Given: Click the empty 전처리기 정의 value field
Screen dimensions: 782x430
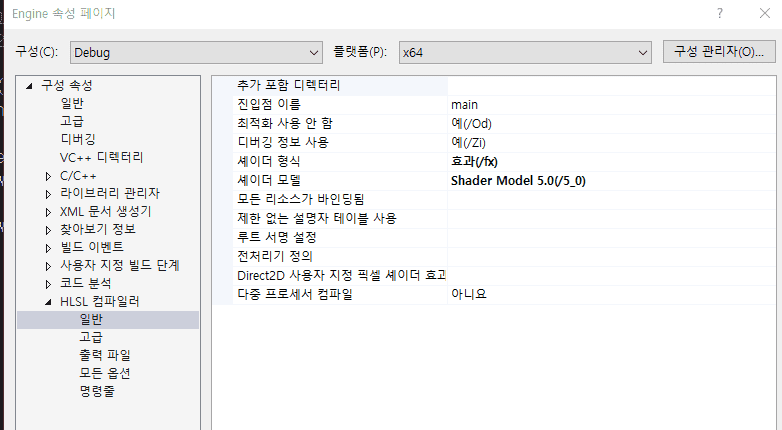Looking at the screenshot, I should pyautogui.click(x=611, y=256).
